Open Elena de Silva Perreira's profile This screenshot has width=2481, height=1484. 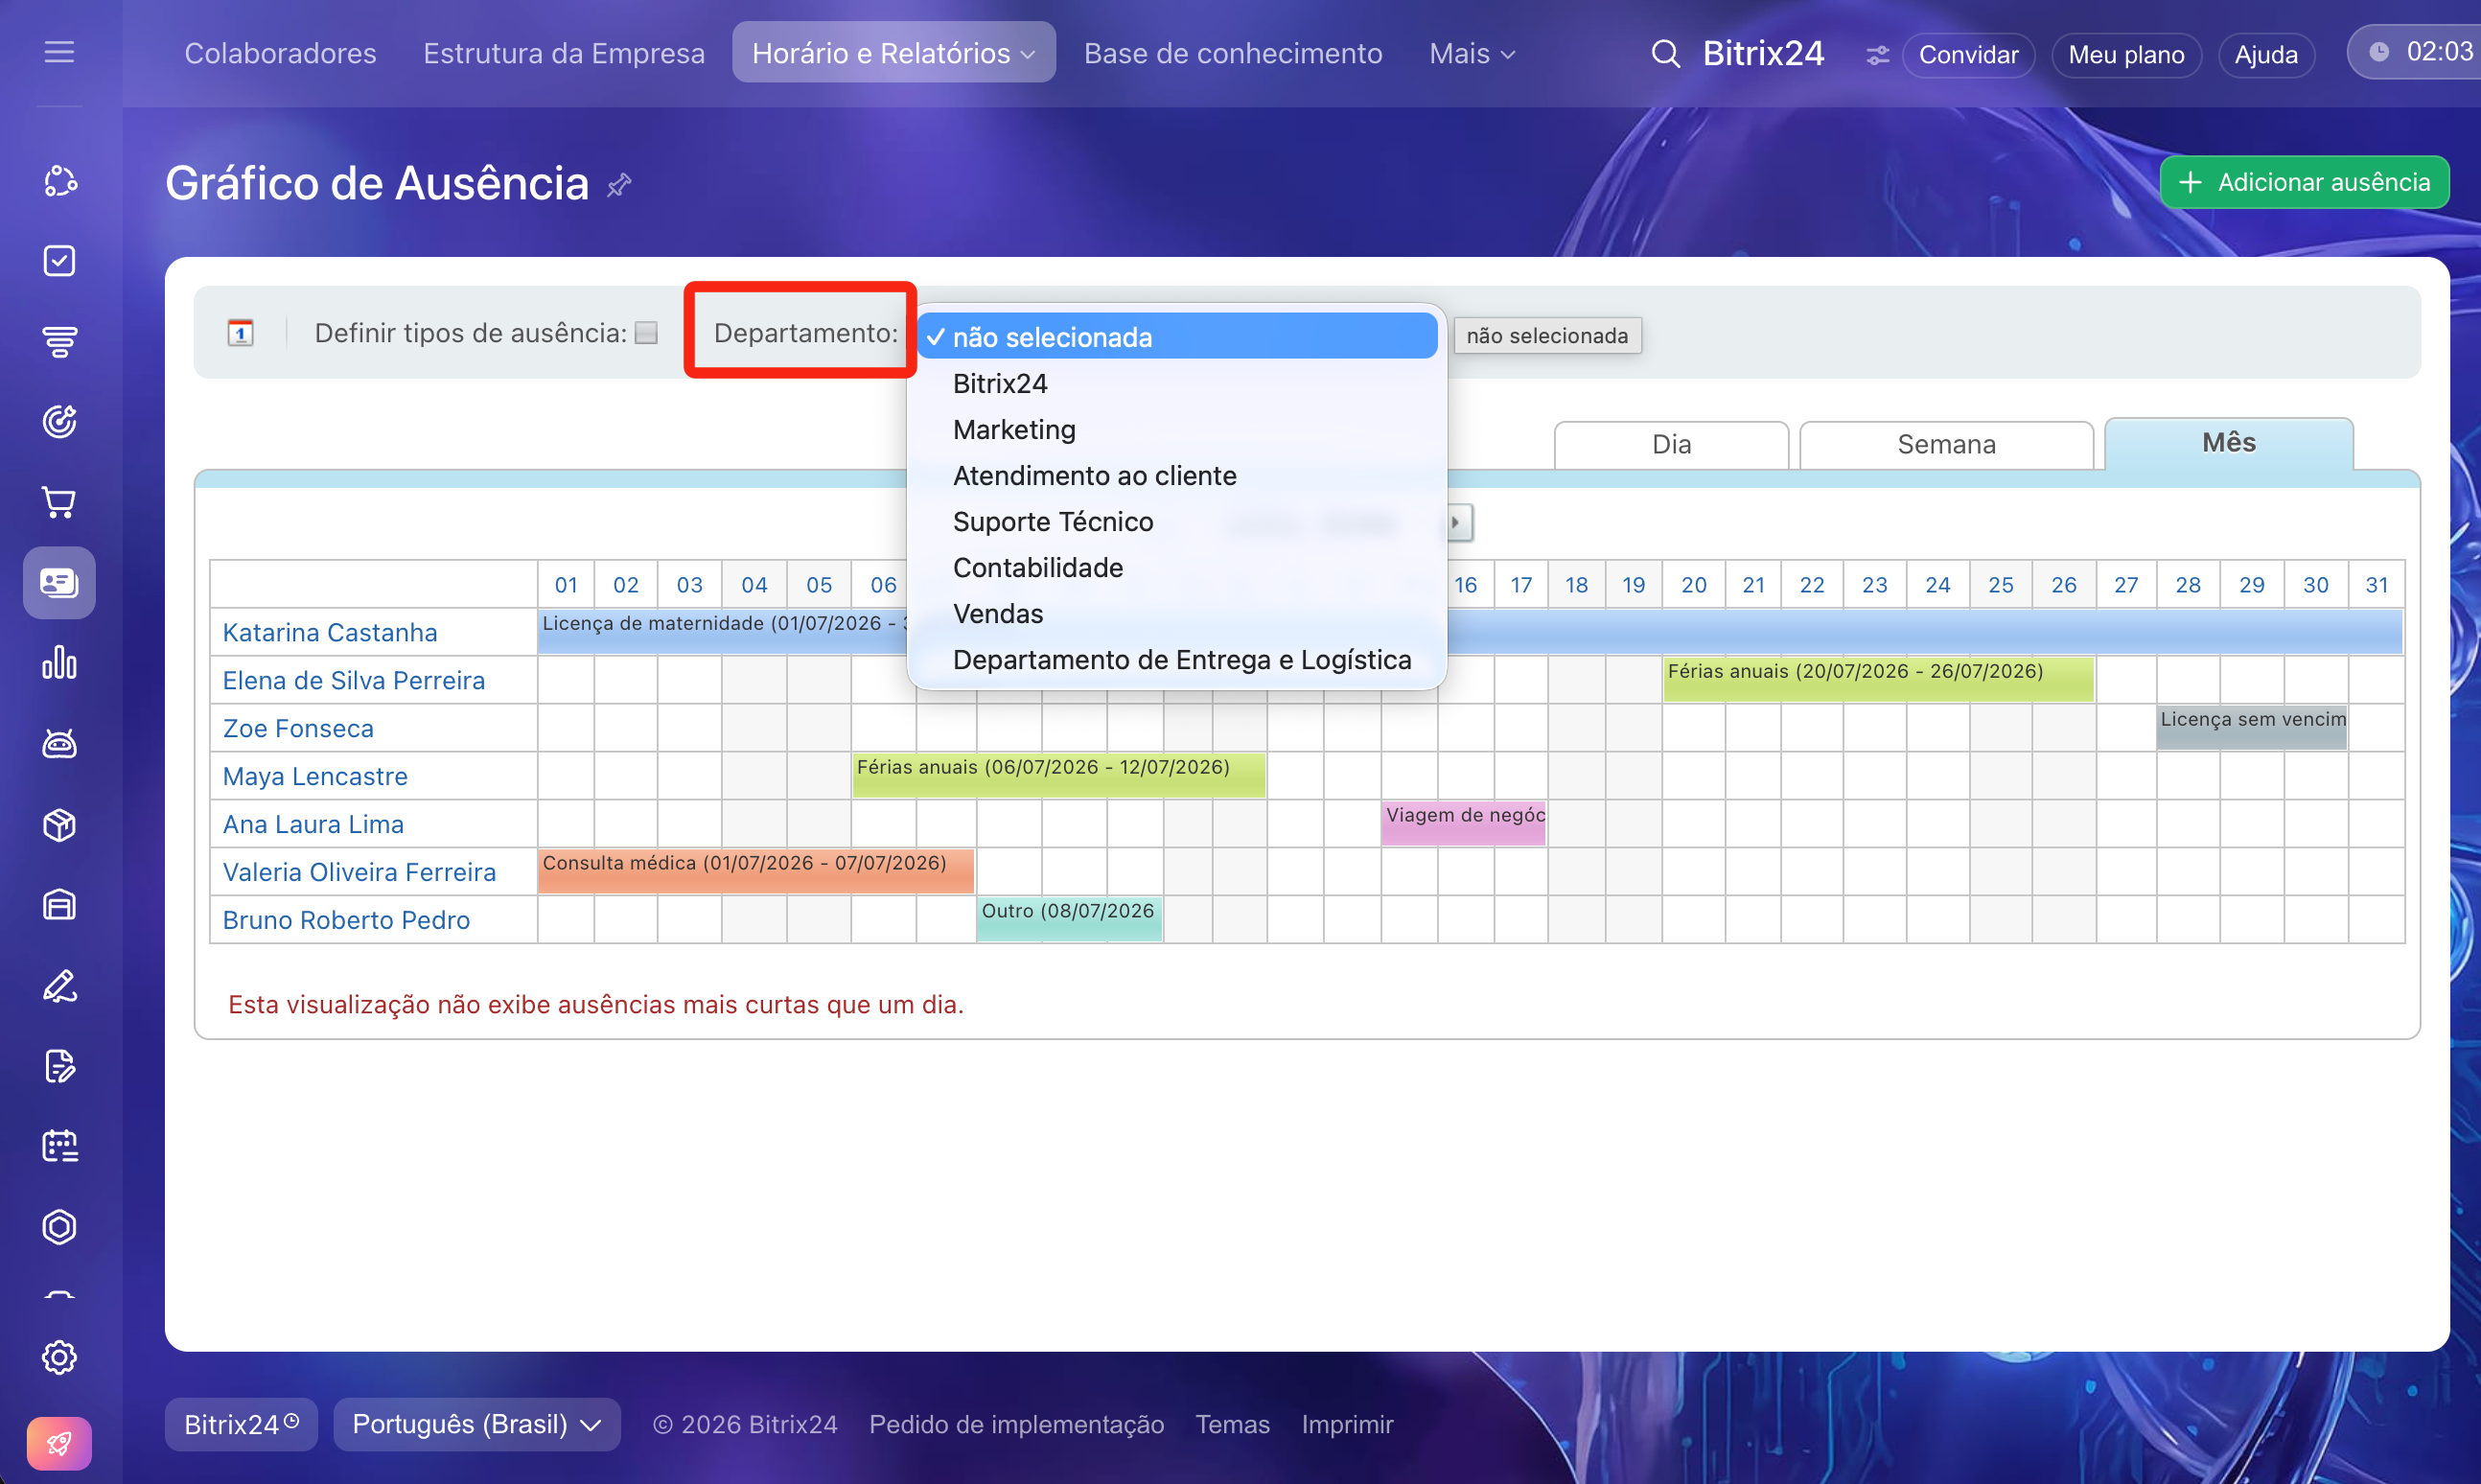354,681
